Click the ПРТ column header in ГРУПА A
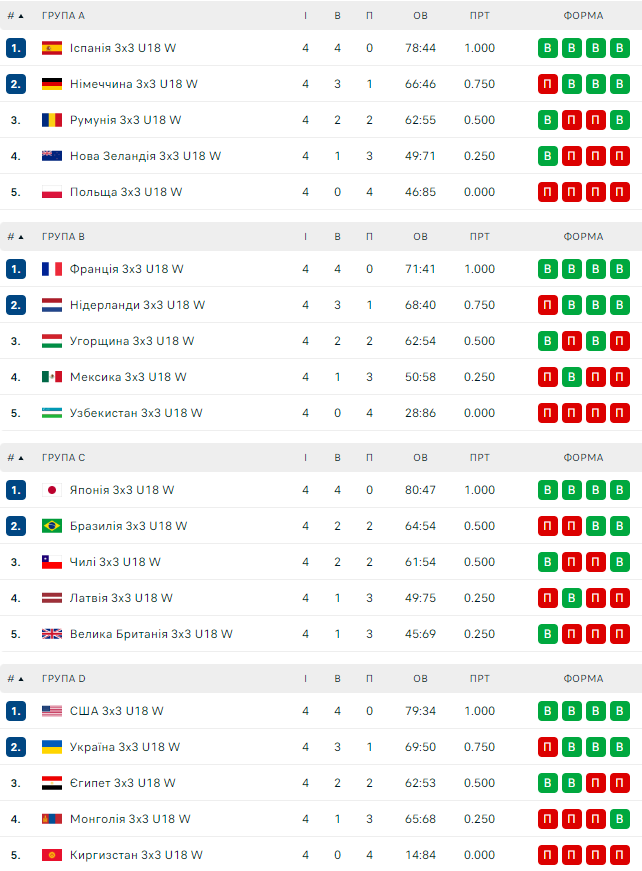Image resolution: width=642 pixels, height=871 pixels. [x=479, y=16]
